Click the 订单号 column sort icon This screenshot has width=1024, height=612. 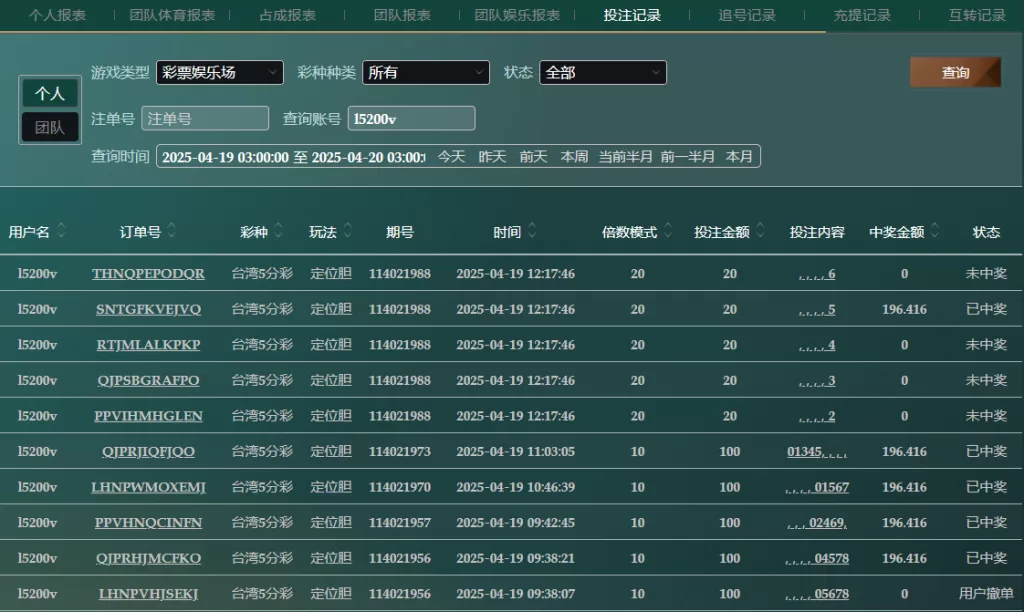click(x=172, y=231)
